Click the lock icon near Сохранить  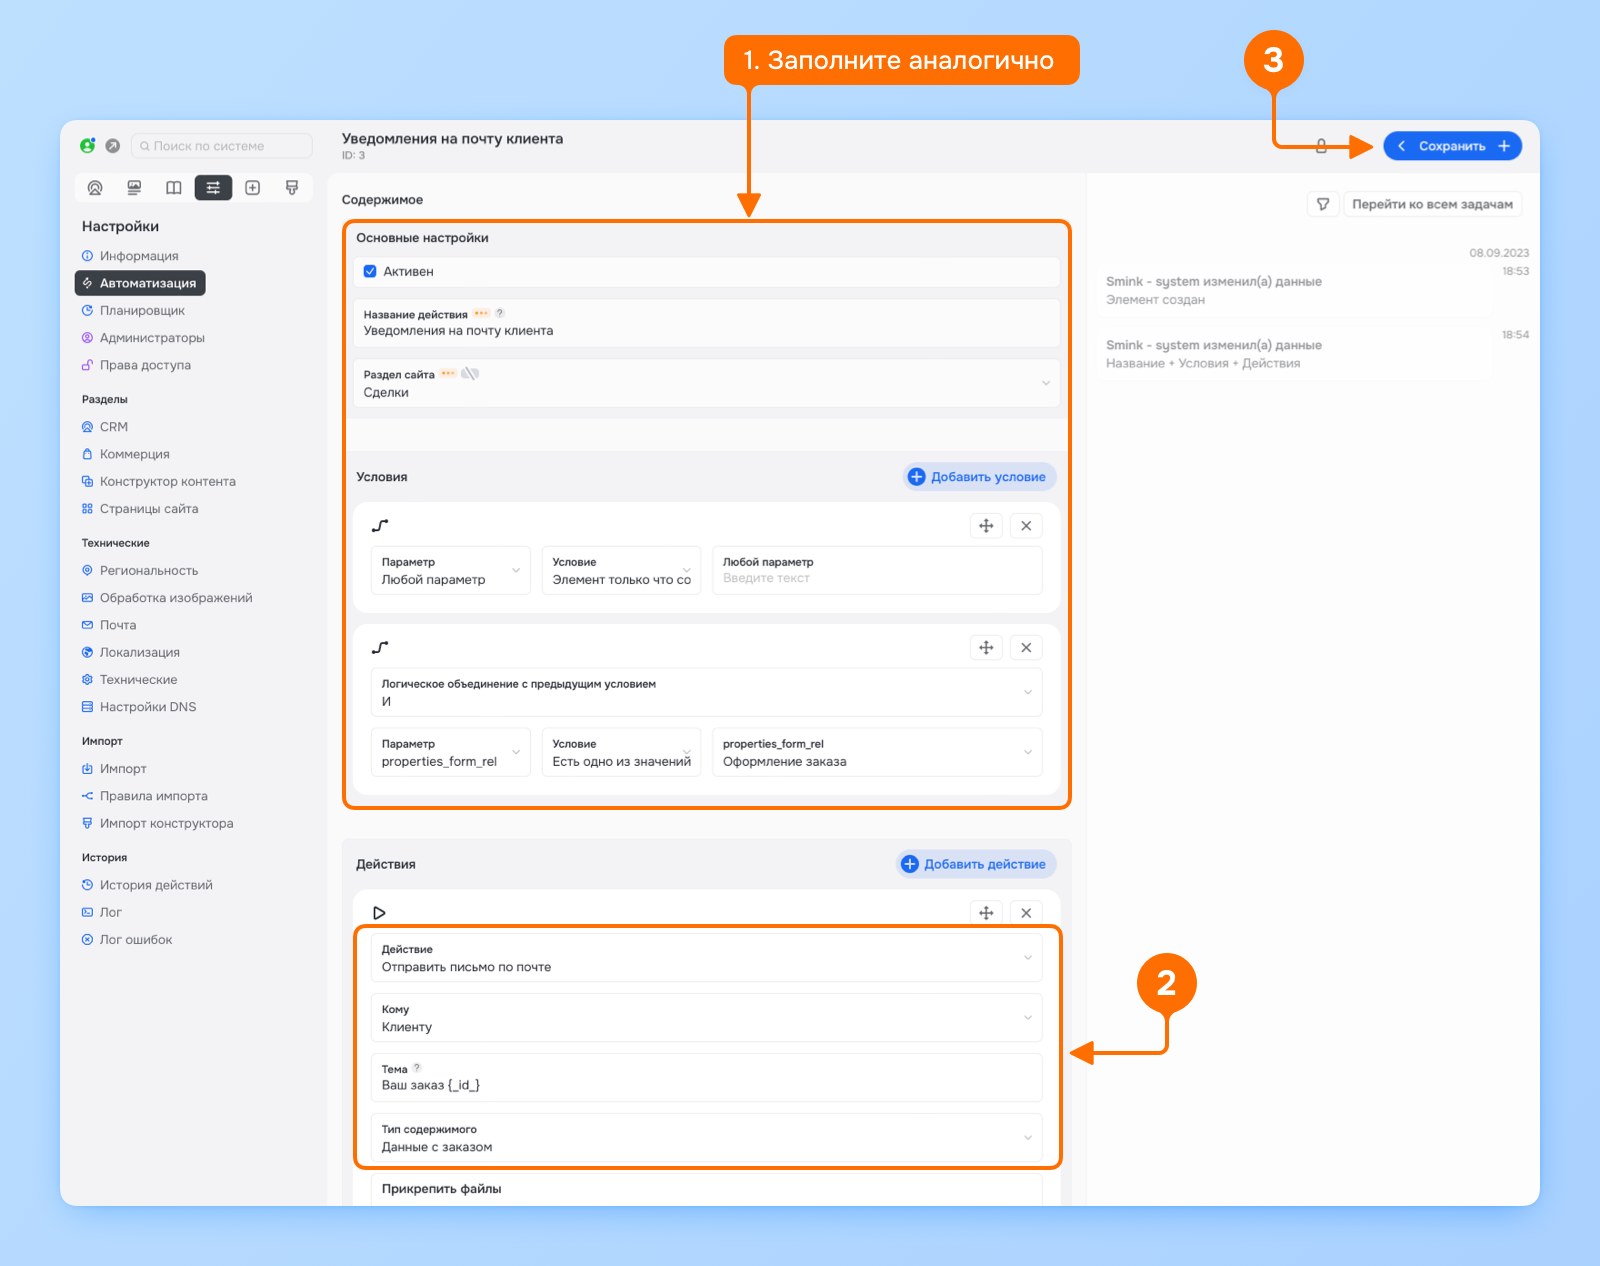click(1321, 146)
